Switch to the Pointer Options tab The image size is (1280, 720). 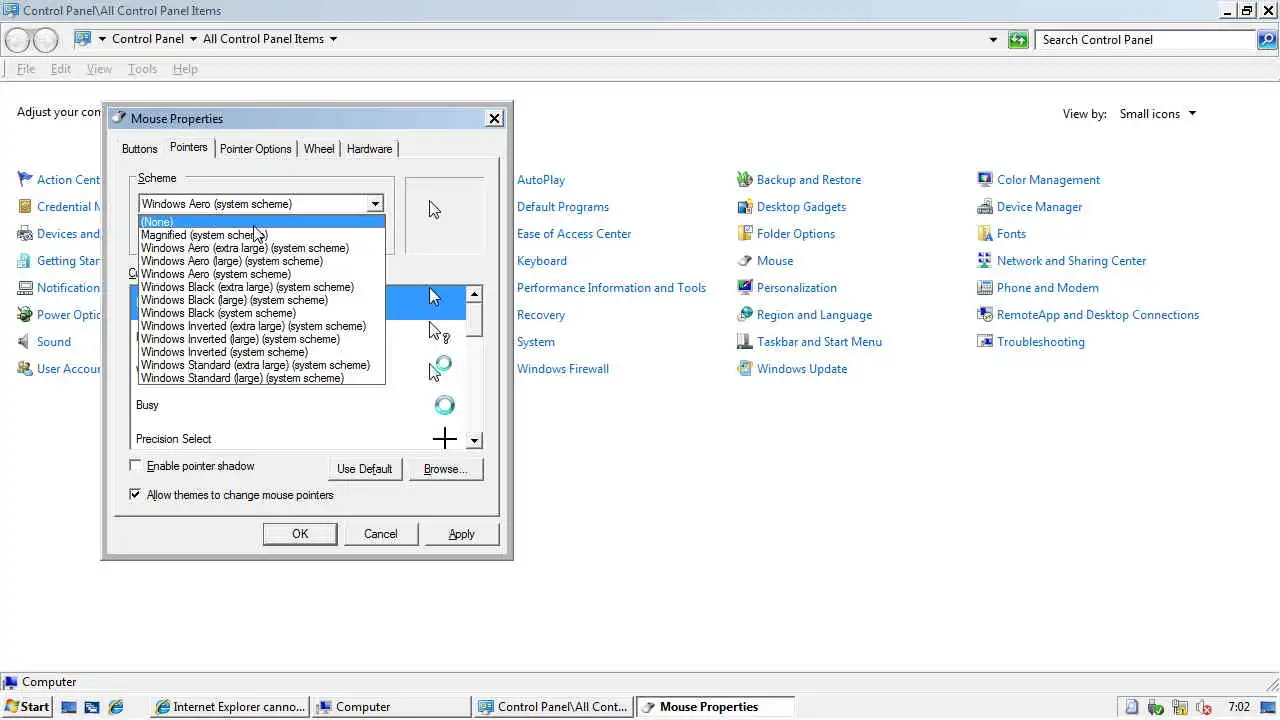pyautogui.click(x=256, y=149)
